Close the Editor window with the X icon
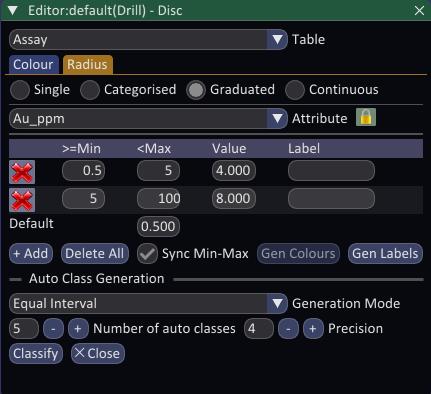Screen dimensions: 431x394 pyautogui.click(x=419, y=11)
